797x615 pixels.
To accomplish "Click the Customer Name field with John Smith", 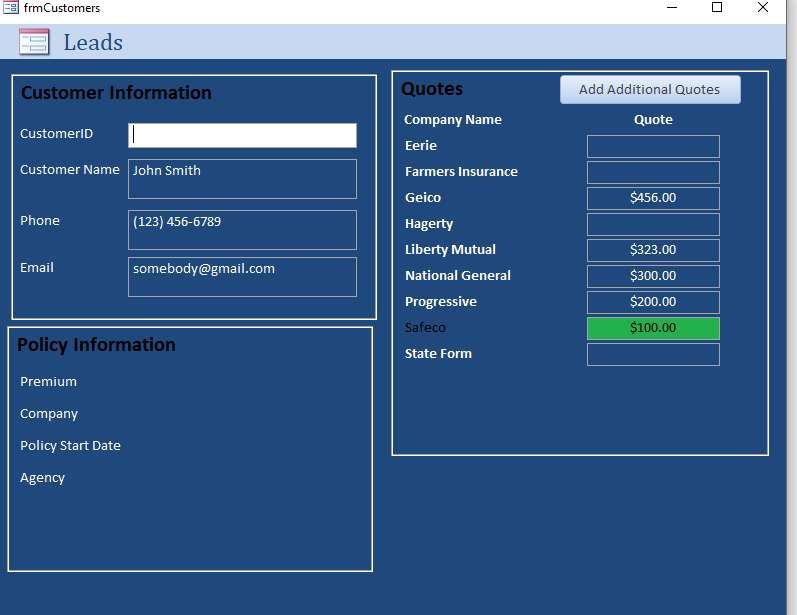I will tap(242, 179).
